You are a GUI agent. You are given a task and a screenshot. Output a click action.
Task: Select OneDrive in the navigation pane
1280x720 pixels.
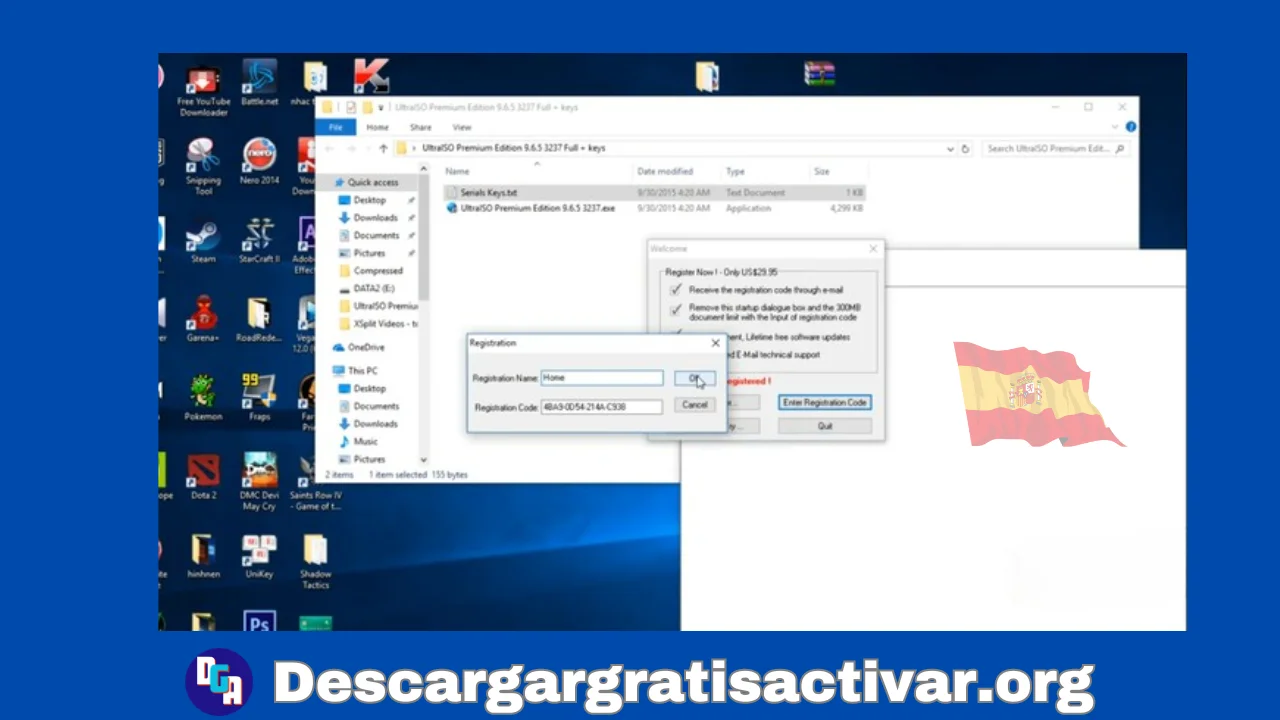365,347
